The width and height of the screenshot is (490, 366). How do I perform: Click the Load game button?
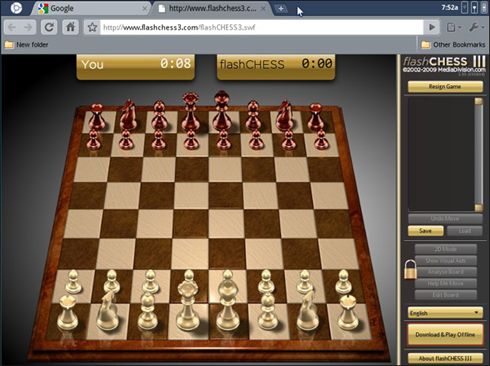[465, 231]
